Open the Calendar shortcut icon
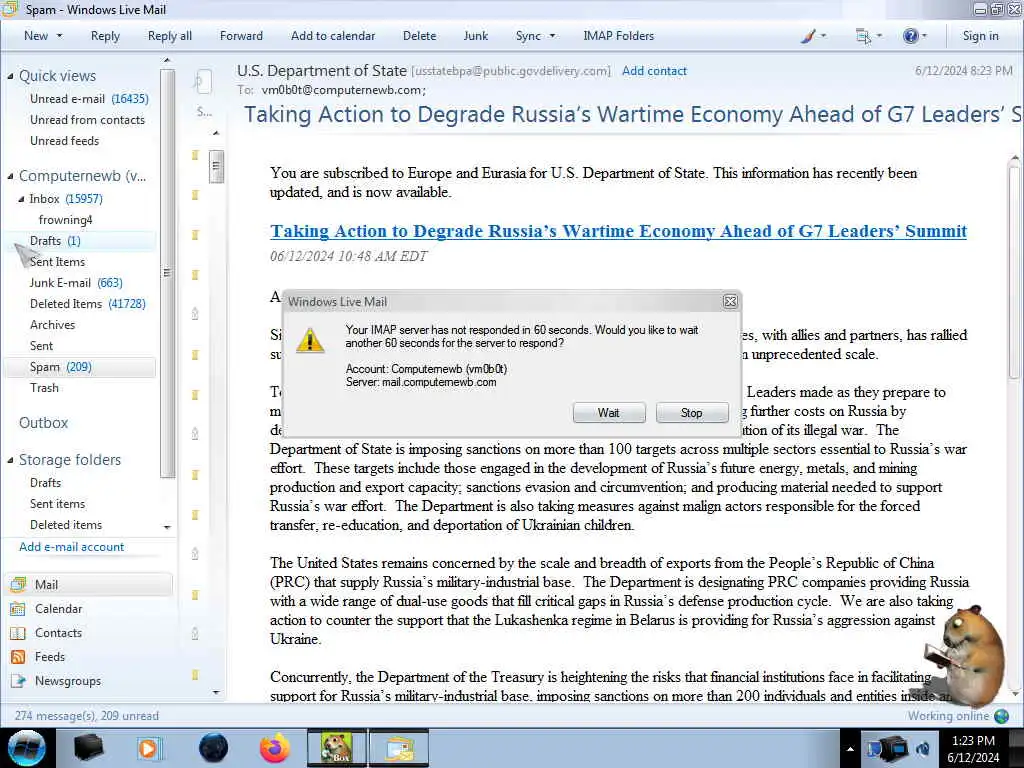This screenshot has height=768, width=1024. pyautogui.click(x=18, y=609)
